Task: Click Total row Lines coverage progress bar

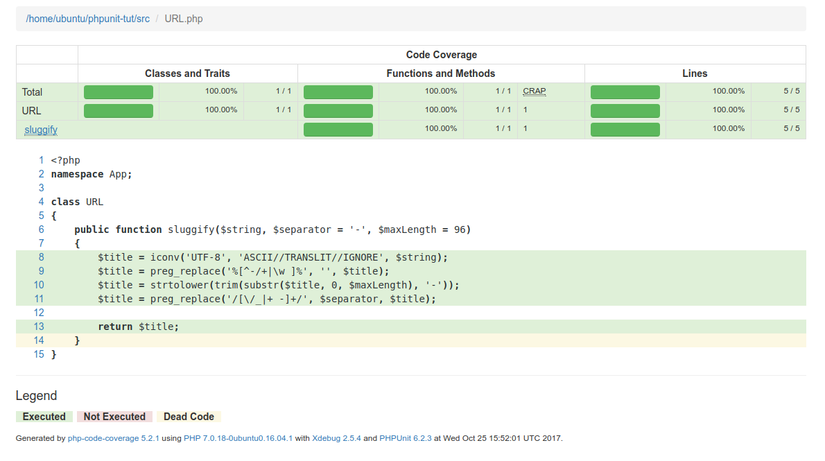Action: pos(625,92)
